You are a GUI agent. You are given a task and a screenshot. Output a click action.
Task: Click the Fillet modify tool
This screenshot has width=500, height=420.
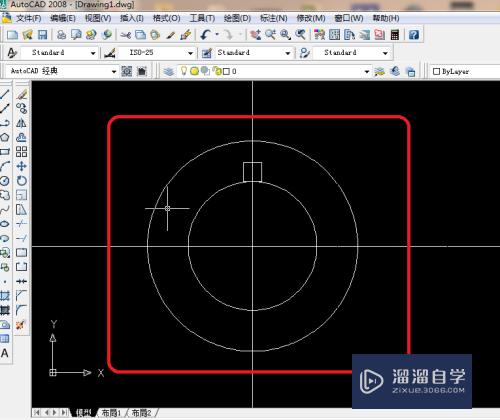22,310
